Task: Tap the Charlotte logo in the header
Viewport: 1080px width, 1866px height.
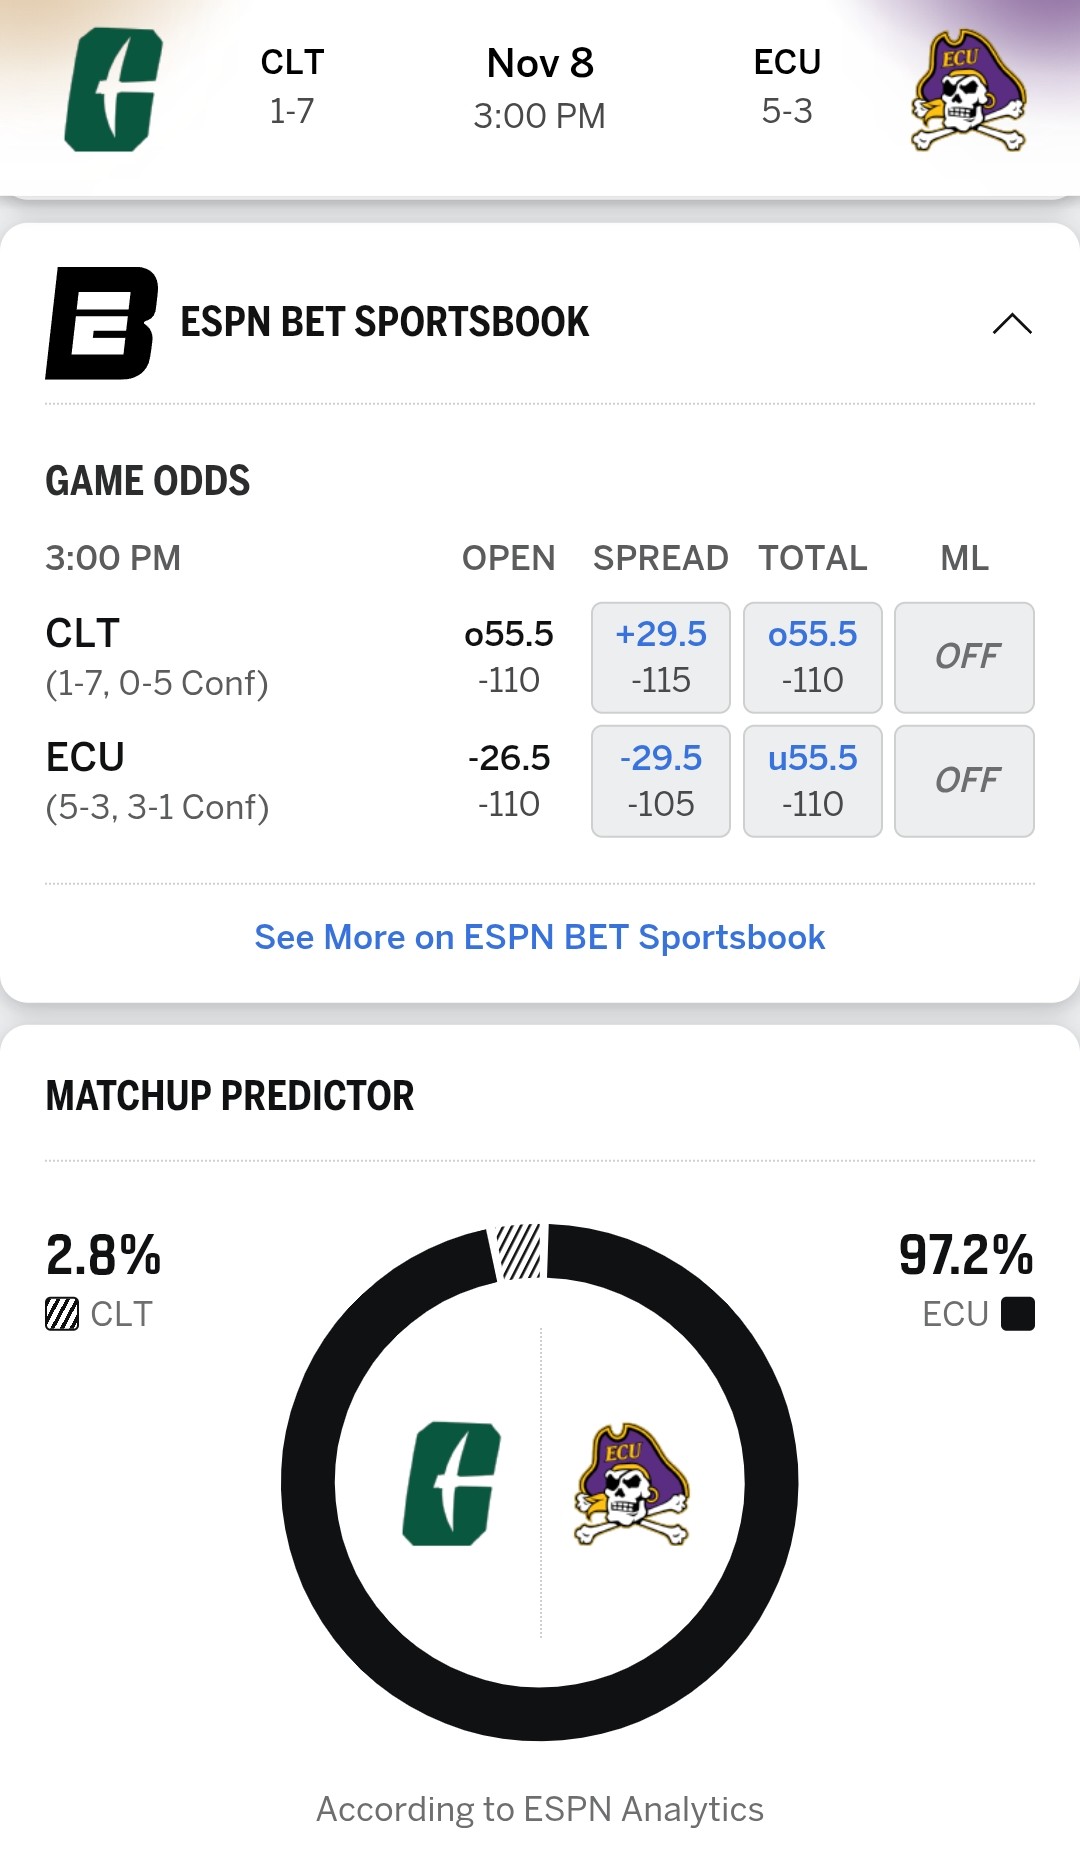Action: (x=113, y=90)
